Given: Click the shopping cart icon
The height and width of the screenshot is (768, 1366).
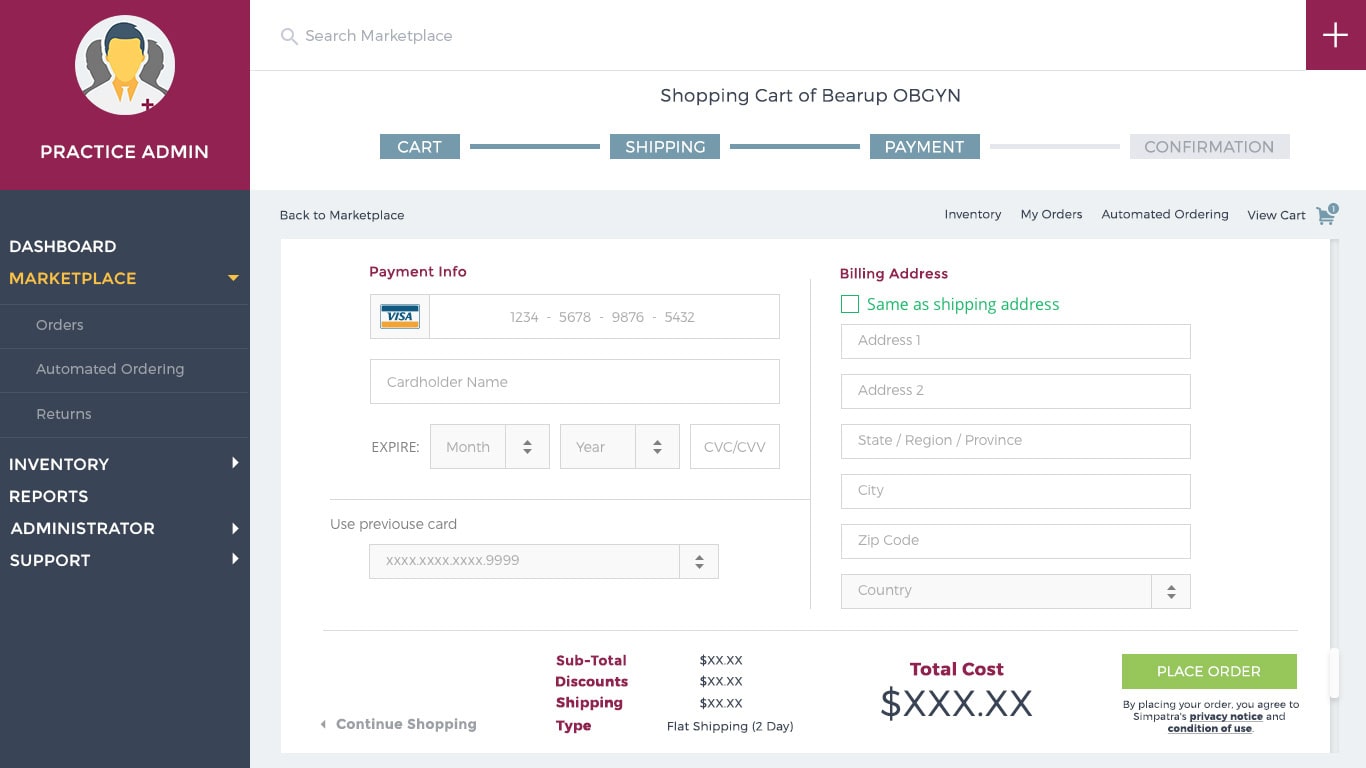Looking at the screenshot, I should [x=1326, y=215].
